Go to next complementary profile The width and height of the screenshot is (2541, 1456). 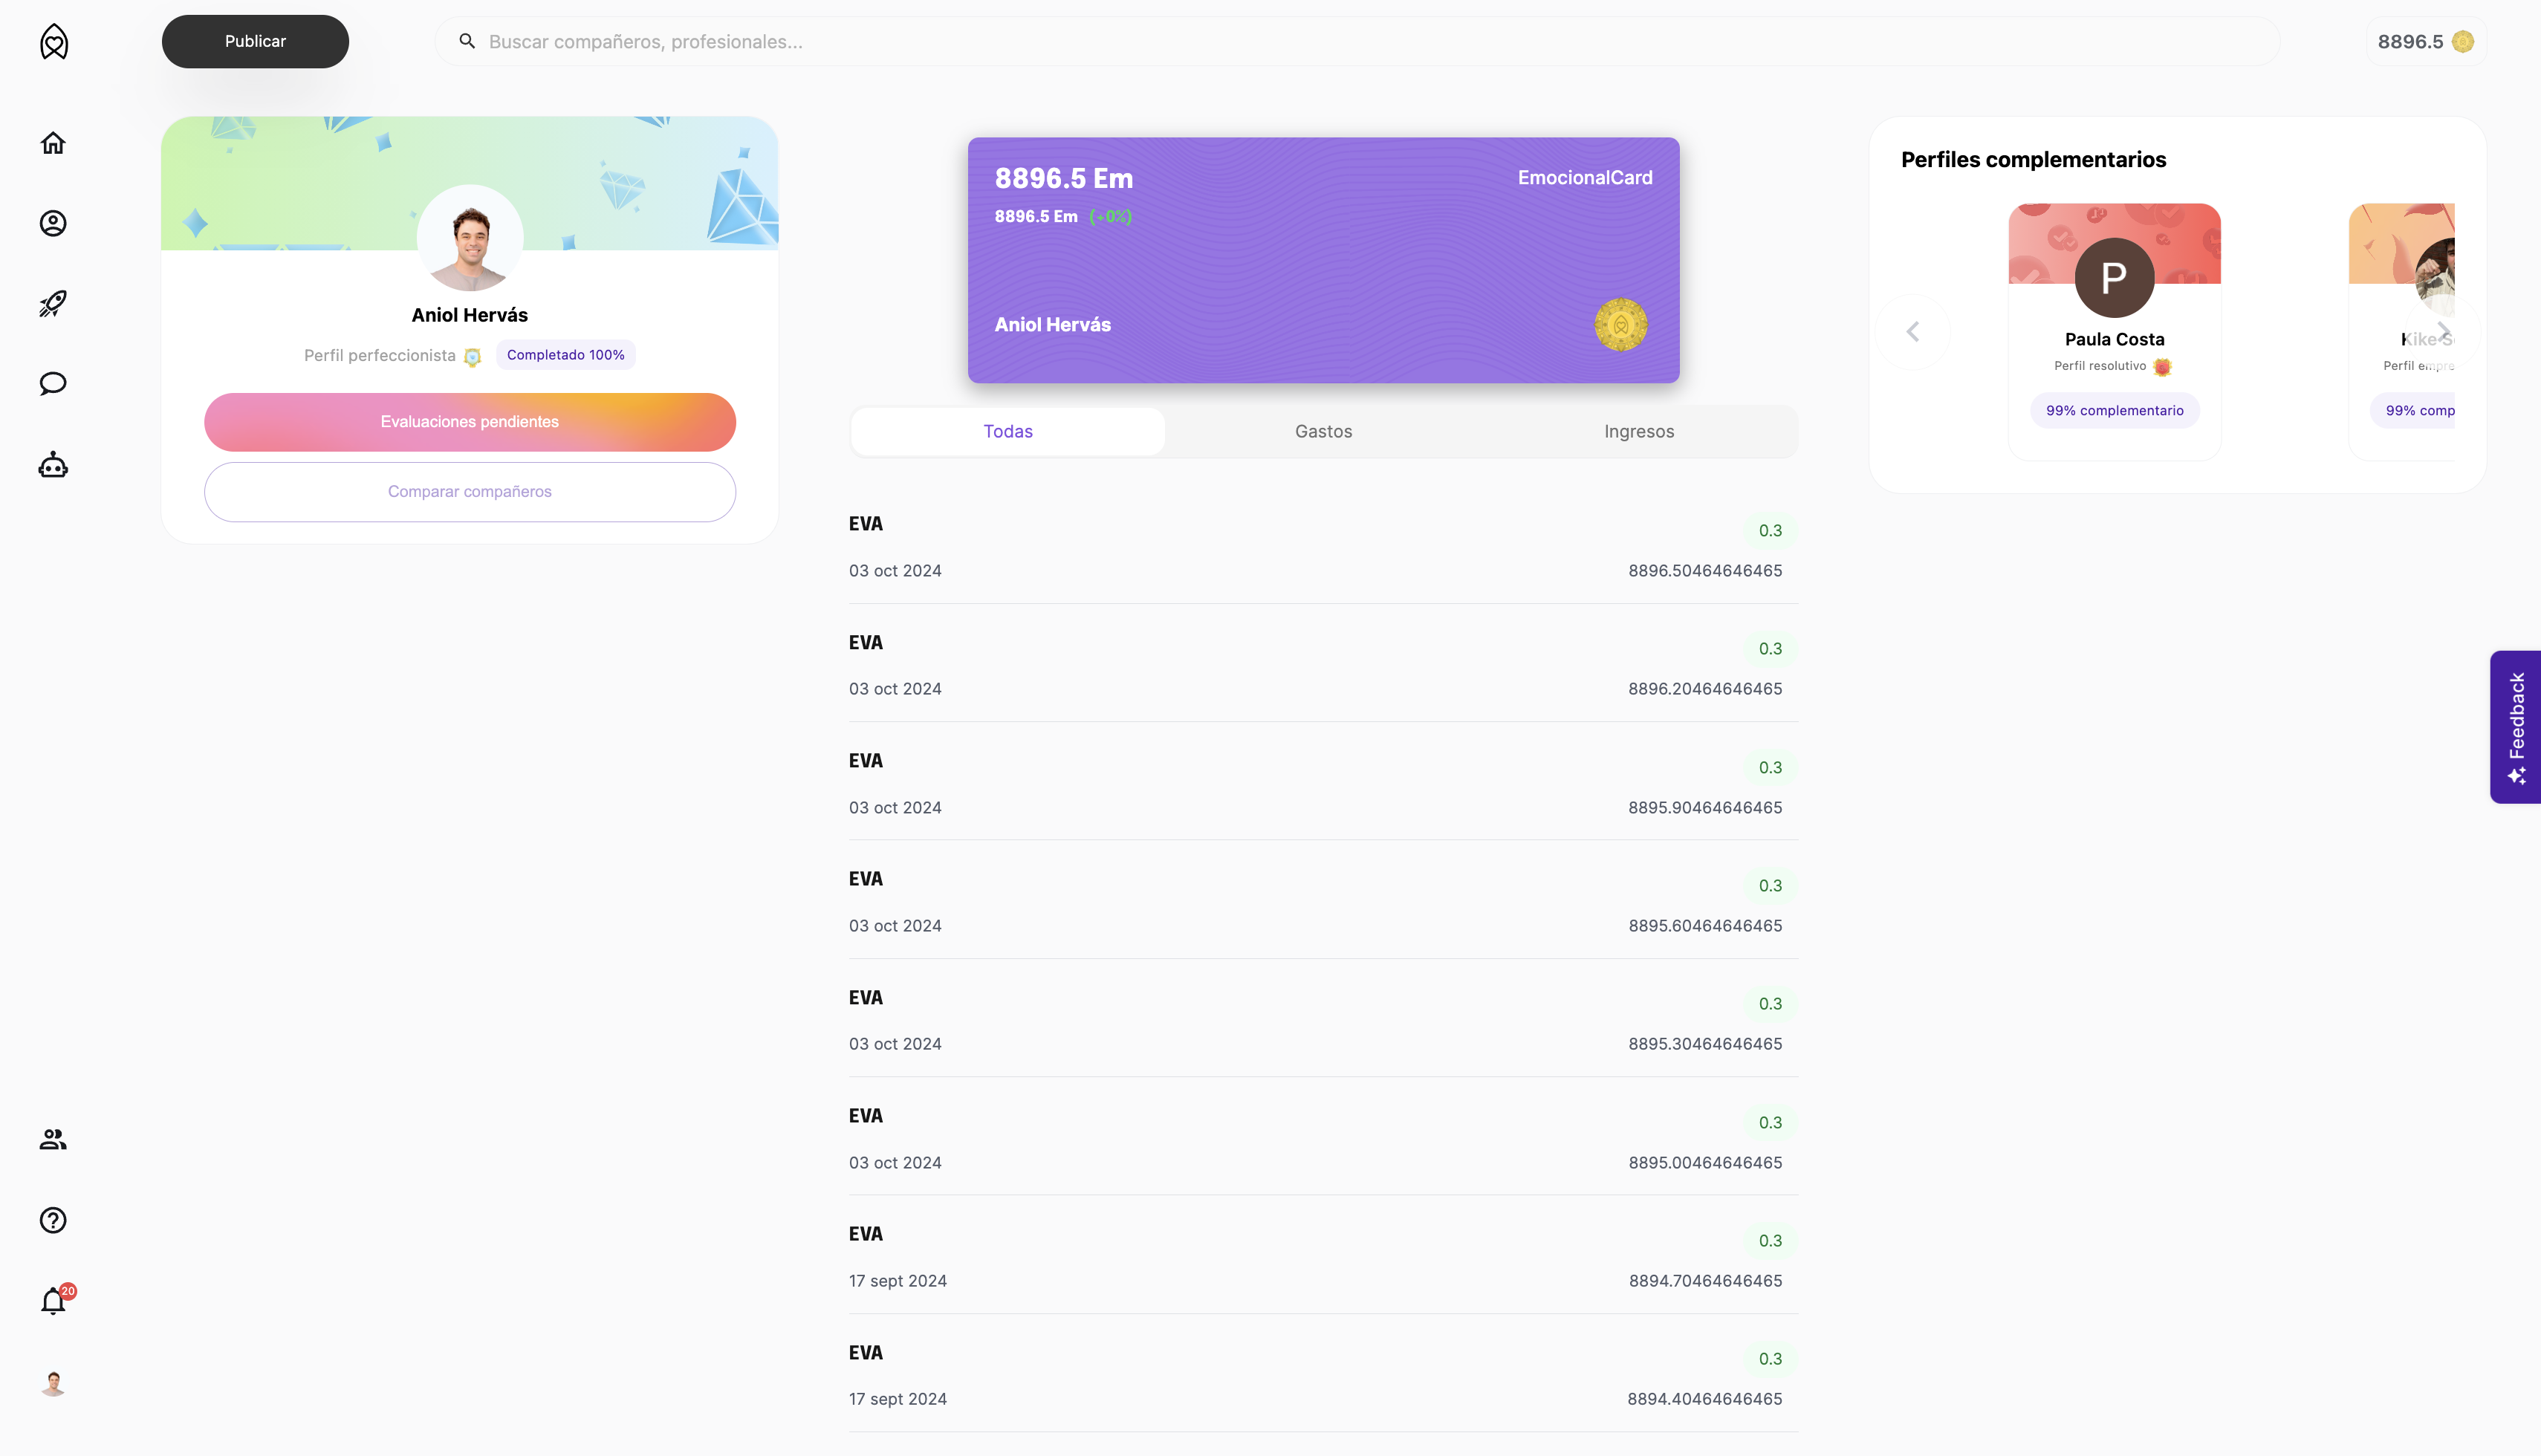tap(2443, 332)
